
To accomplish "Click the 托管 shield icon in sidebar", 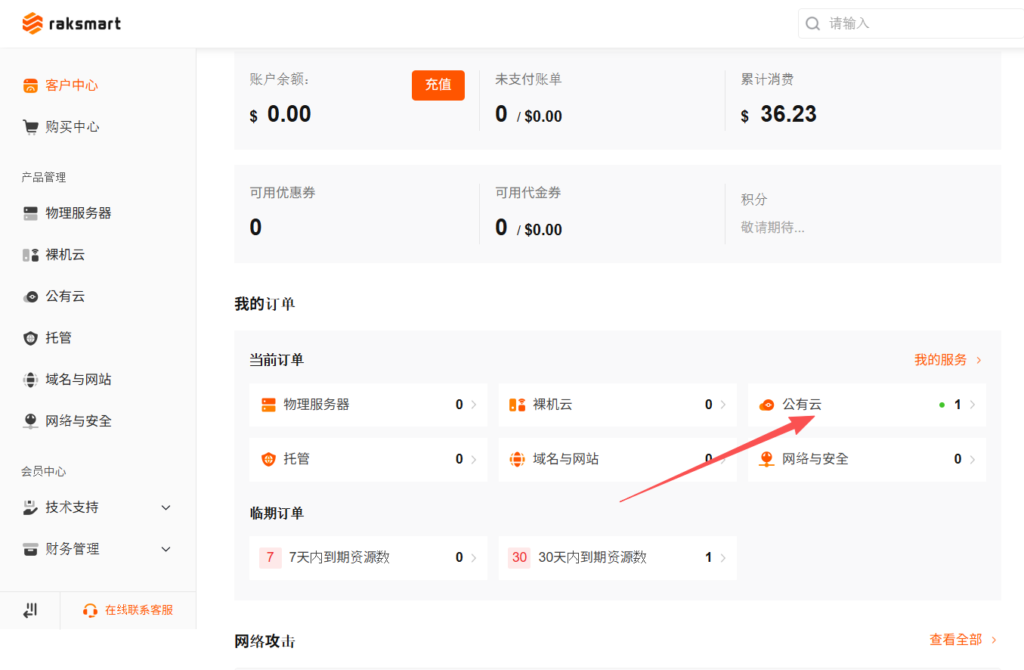I will point(30,338).
